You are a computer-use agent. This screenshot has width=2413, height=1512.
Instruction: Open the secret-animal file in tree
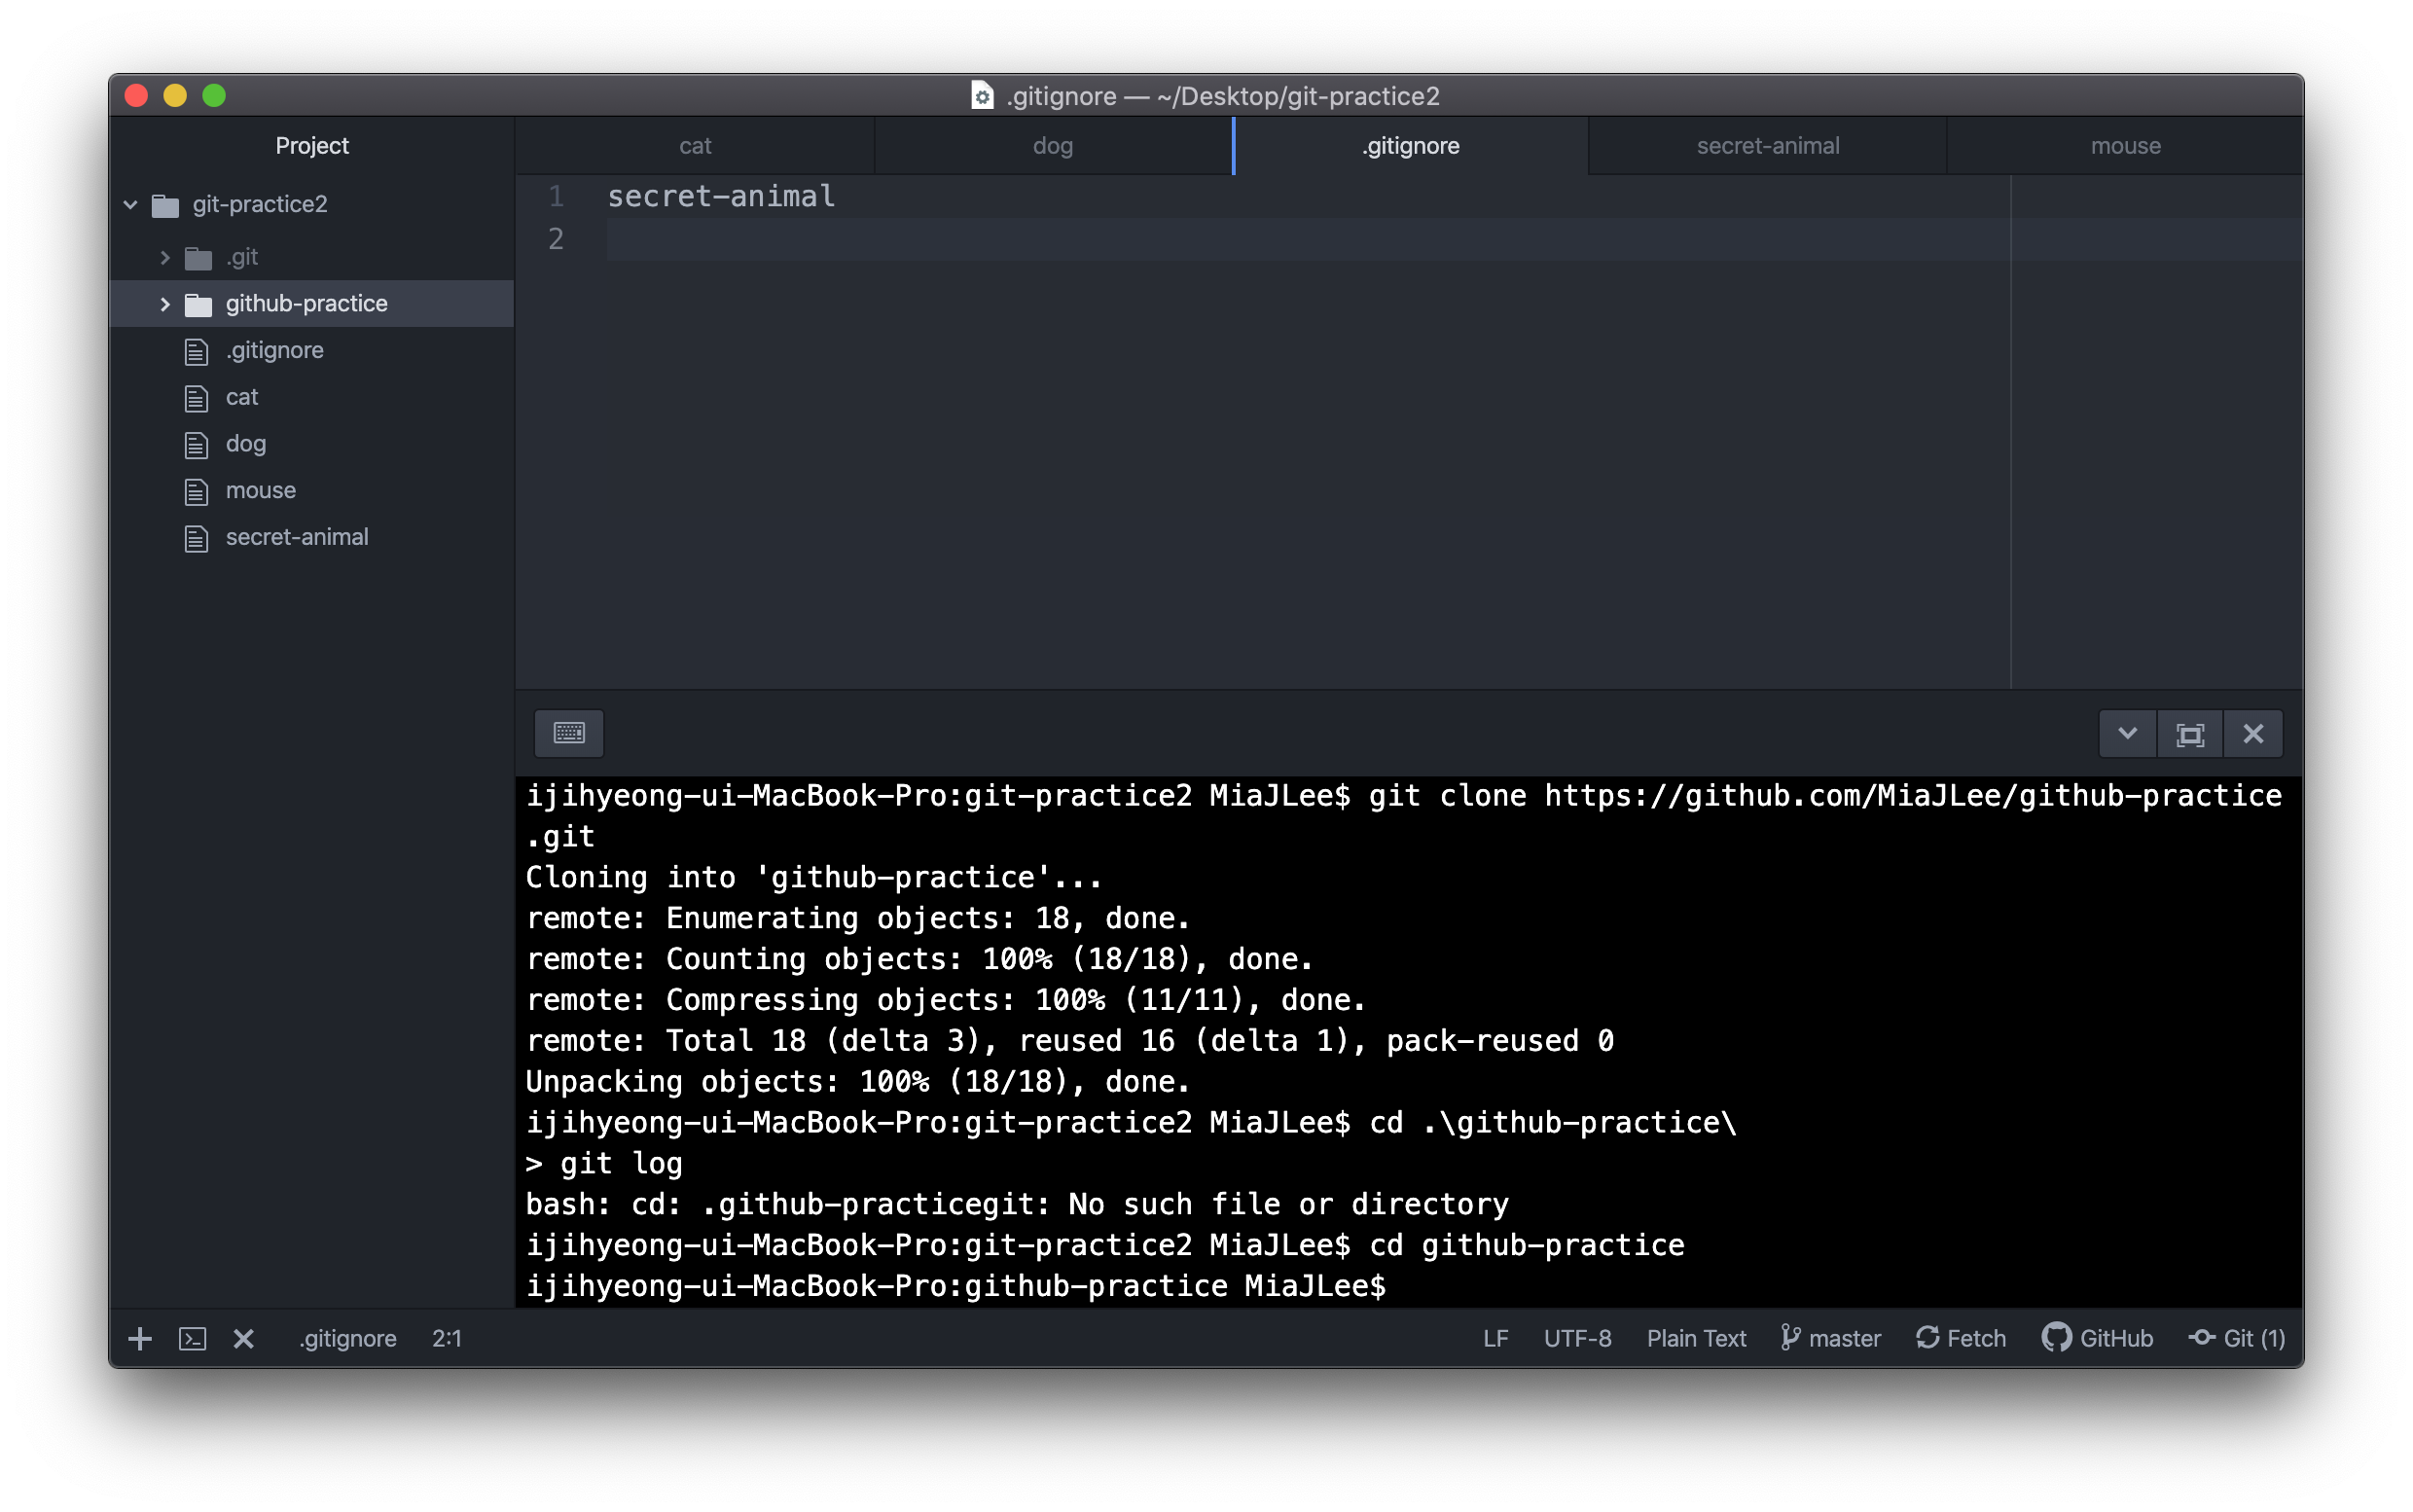pos(296,537)
